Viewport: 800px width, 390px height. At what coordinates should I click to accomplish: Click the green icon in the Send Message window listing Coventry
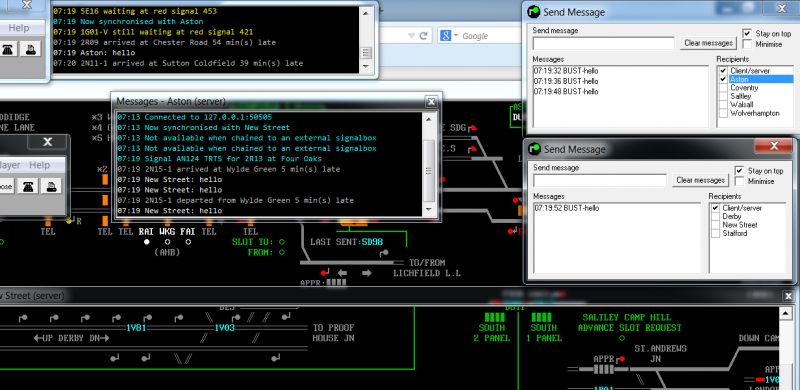pyautogui.click(x=534, y=12)
